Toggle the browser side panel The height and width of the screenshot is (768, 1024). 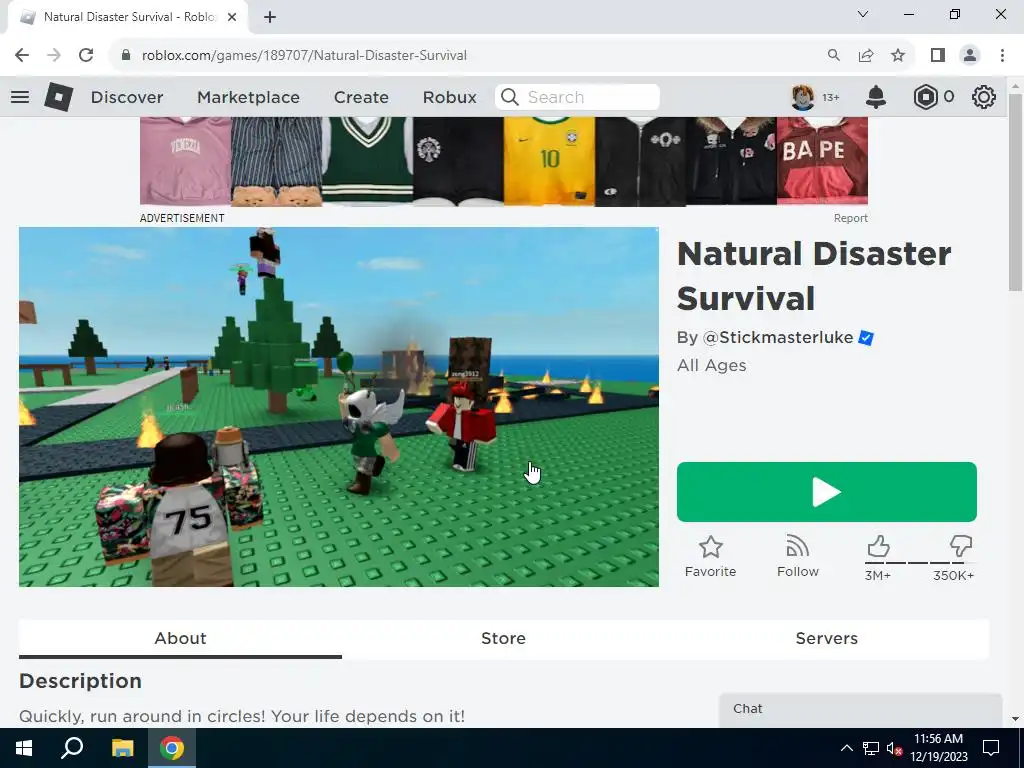[938, 56]
